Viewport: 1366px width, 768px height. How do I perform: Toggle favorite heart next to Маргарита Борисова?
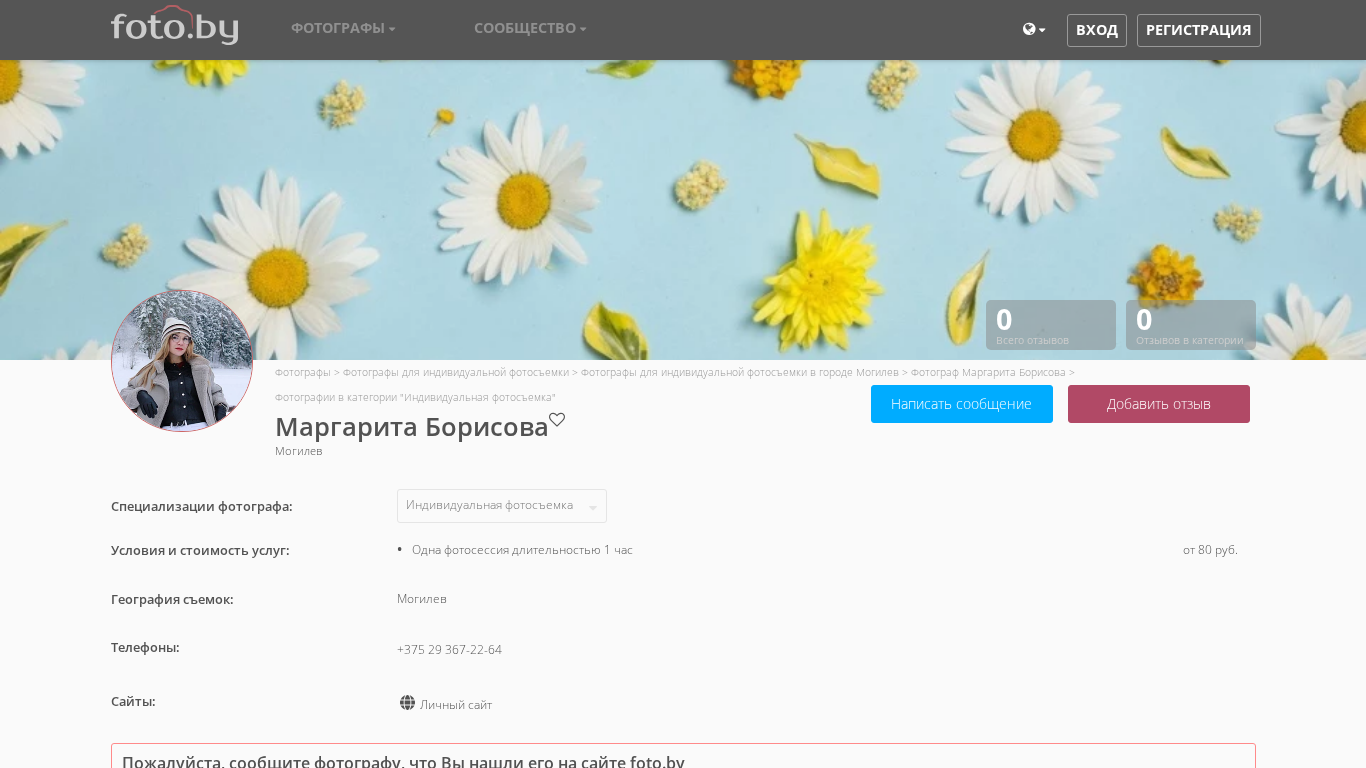pos(557,420)
